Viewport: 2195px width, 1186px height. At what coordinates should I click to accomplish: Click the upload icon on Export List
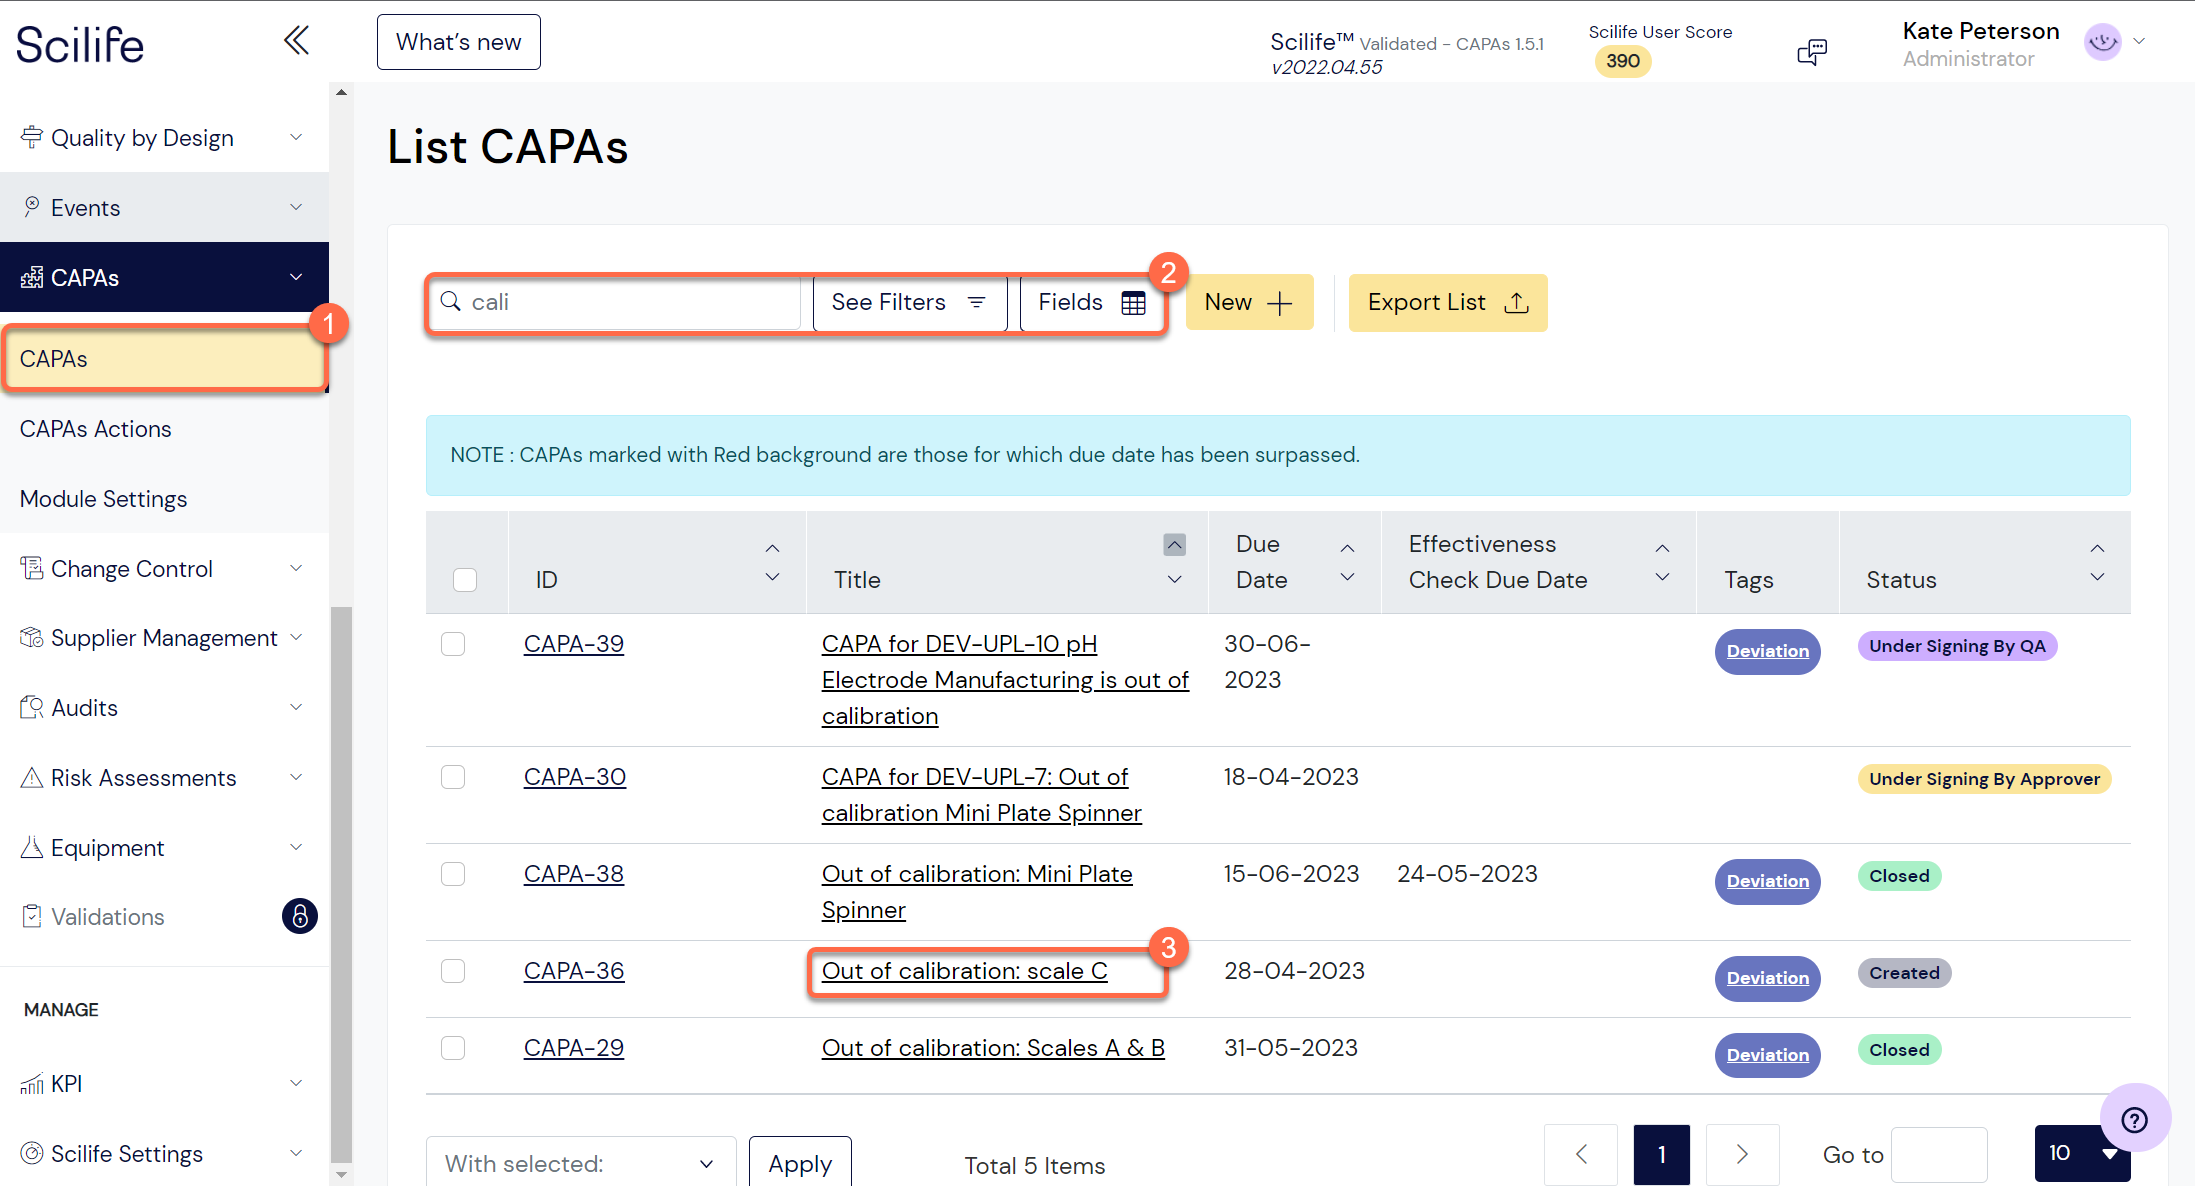[x=1516, y=302]
